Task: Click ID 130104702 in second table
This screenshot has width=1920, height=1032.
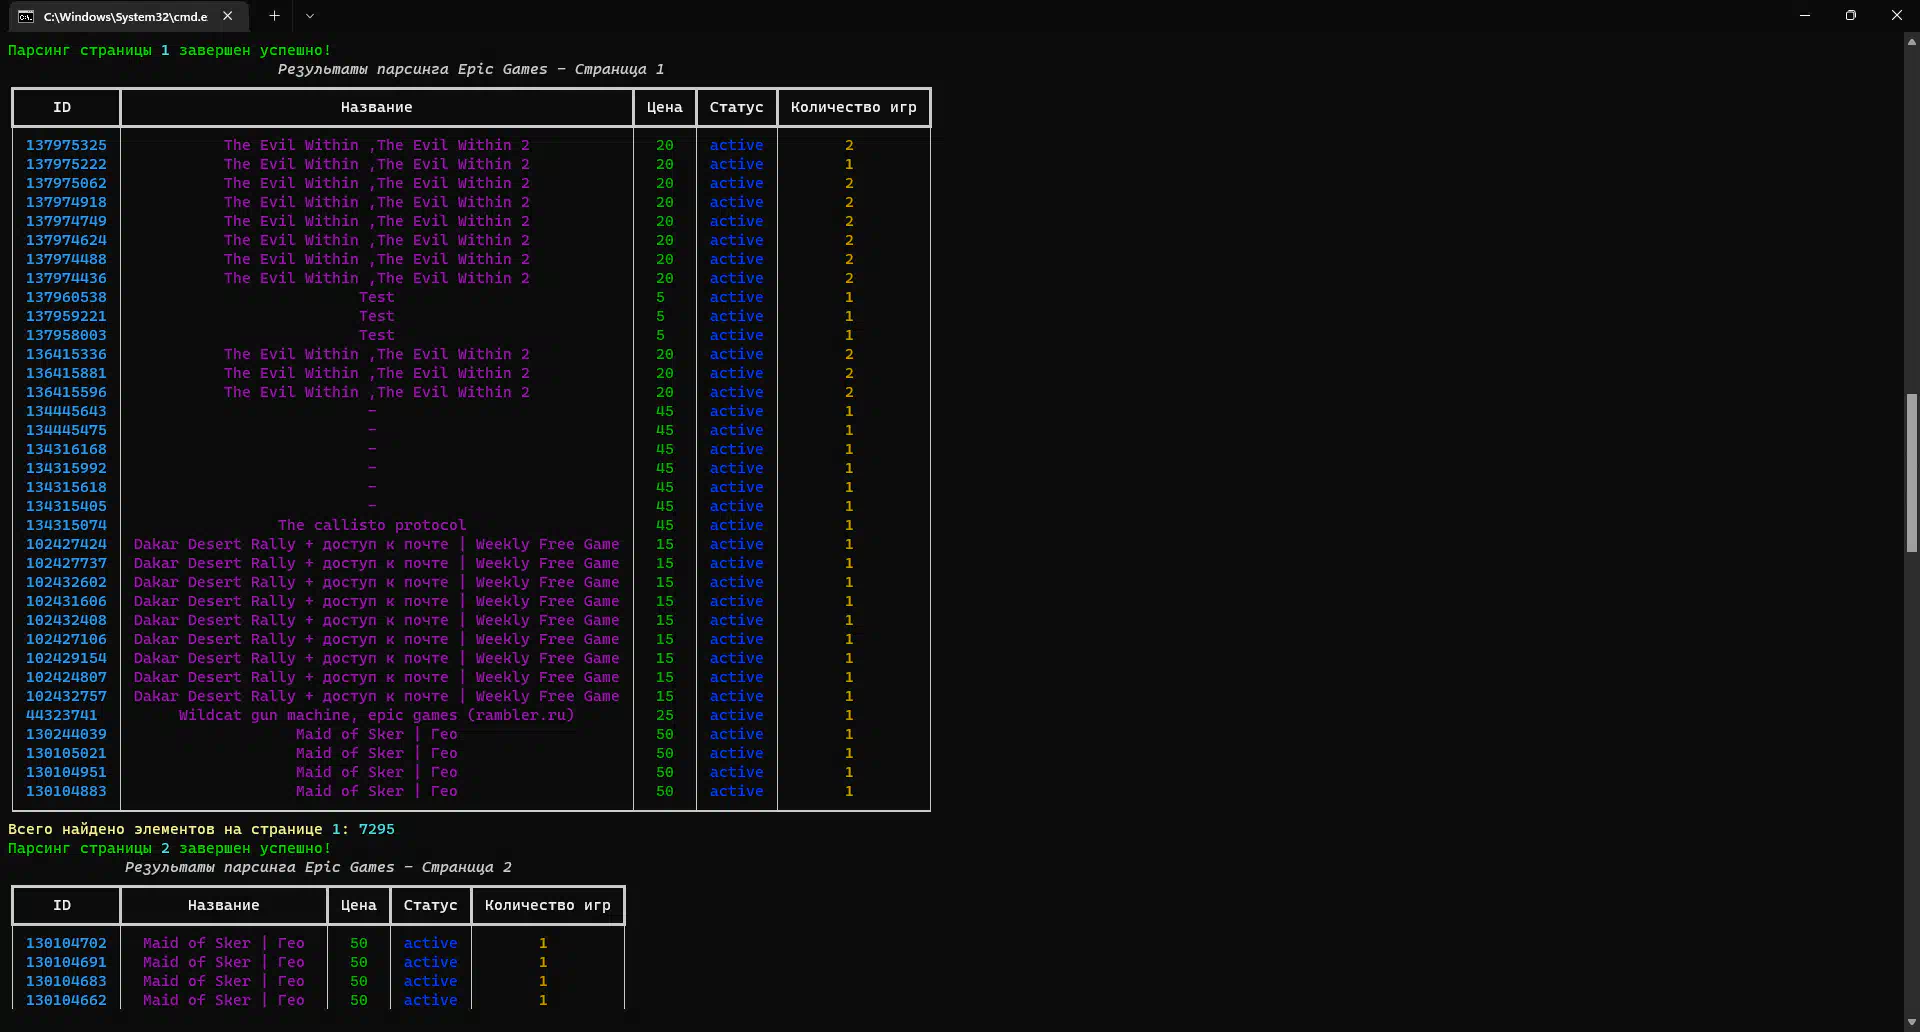Action: (x=66, y=943)
